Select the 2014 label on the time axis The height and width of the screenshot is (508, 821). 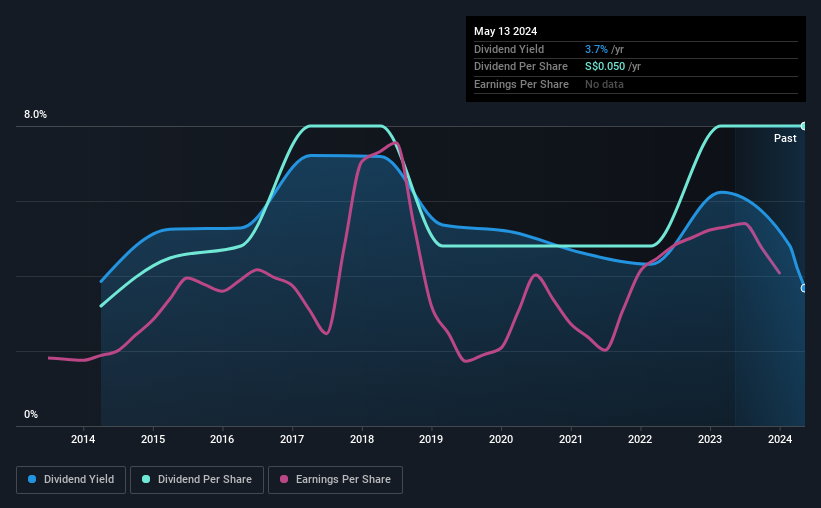83,439
